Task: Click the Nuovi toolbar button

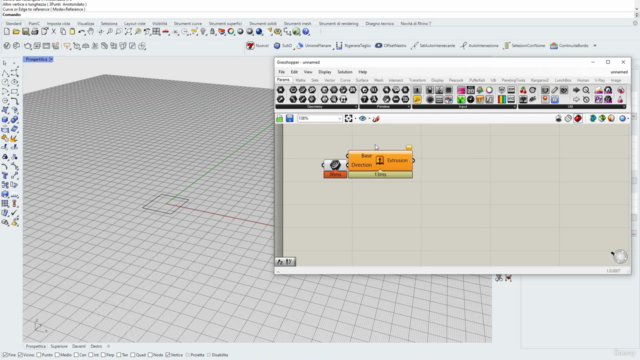Action: coord(258,46)
